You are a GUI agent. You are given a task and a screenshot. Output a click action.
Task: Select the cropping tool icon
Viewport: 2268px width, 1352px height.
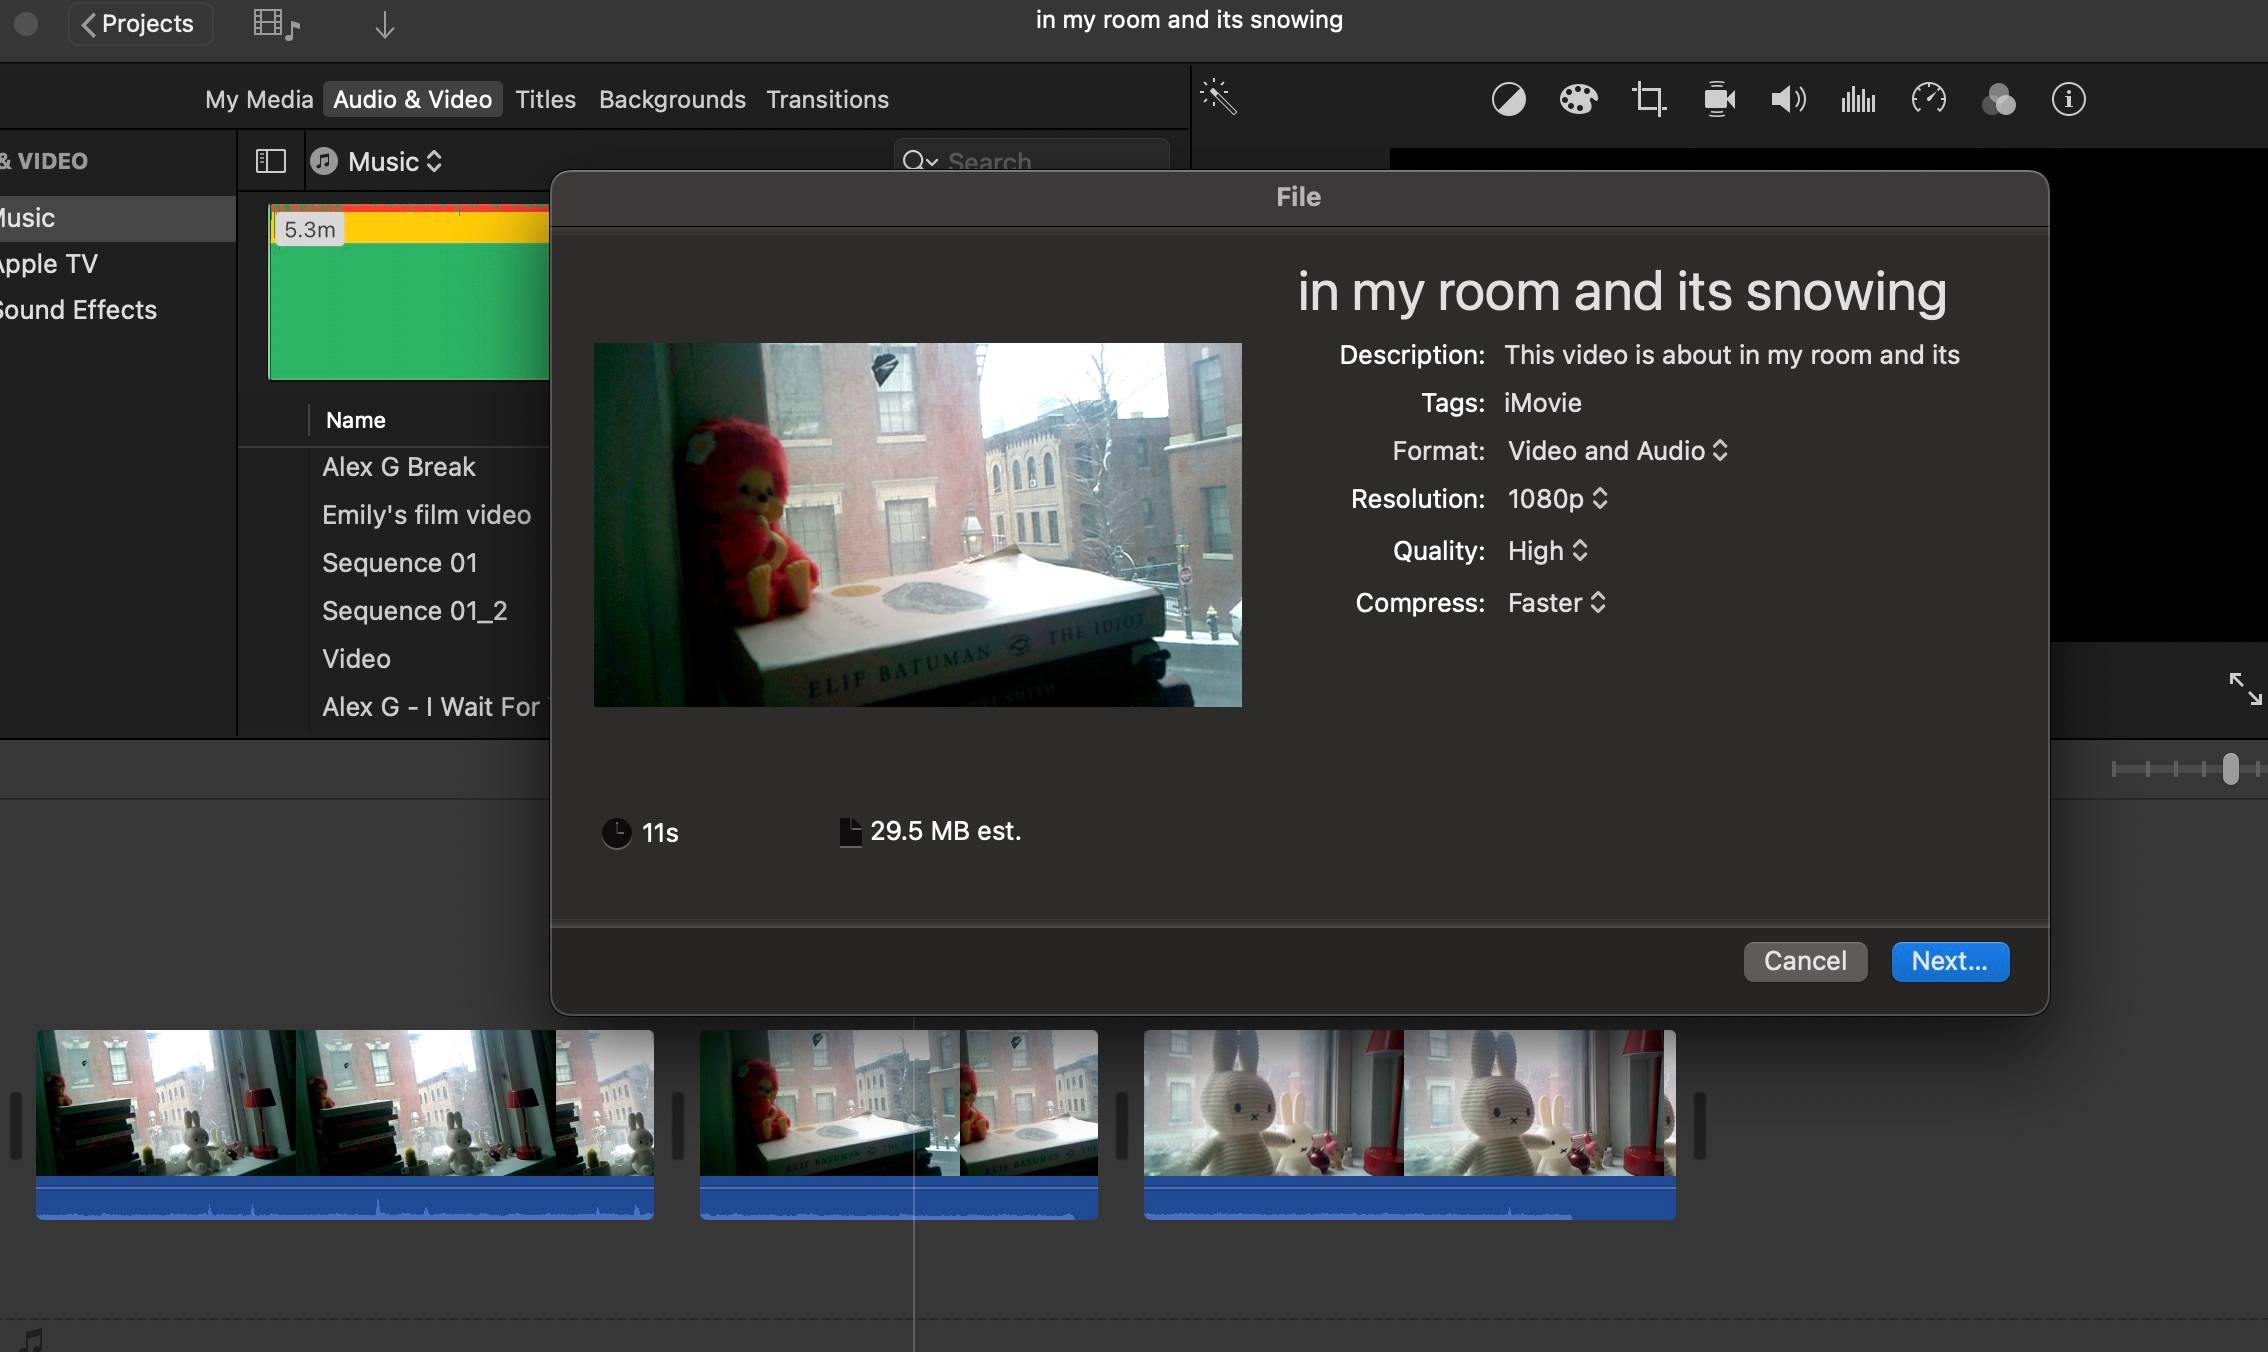pyautogui.click(x=1648, y=99)
